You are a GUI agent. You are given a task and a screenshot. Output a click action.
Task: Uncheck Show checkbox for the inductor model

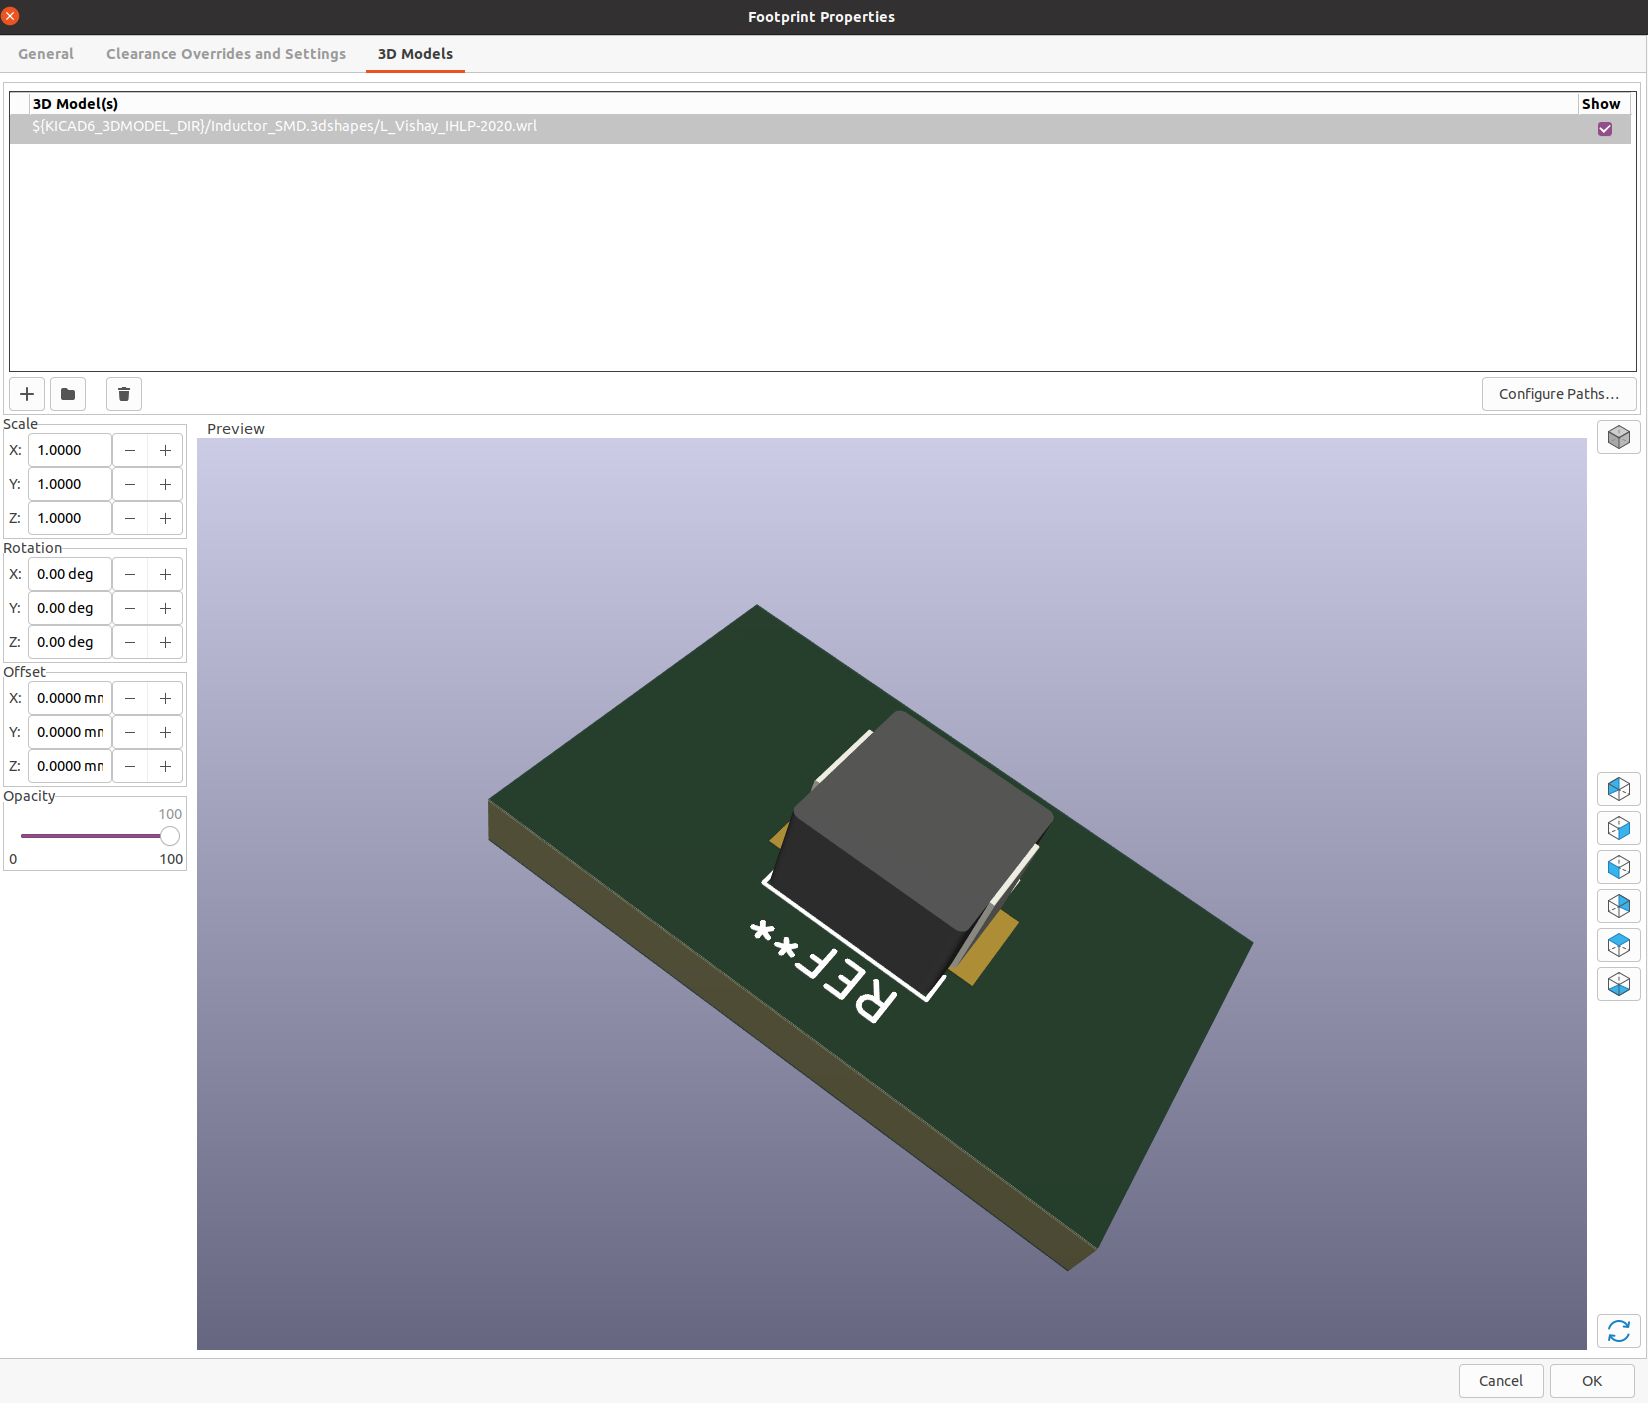[x=1604, y=129]
